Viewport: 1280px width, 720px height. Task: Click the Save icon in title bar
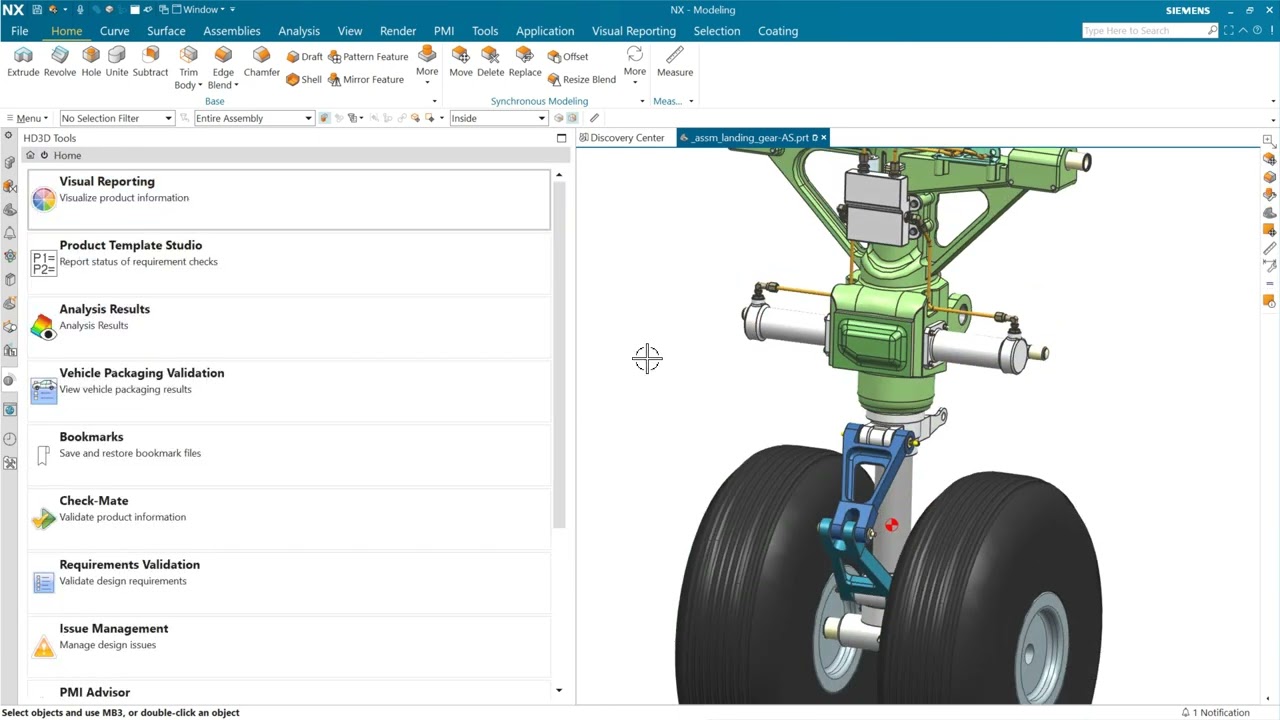[x=37, y=10]
